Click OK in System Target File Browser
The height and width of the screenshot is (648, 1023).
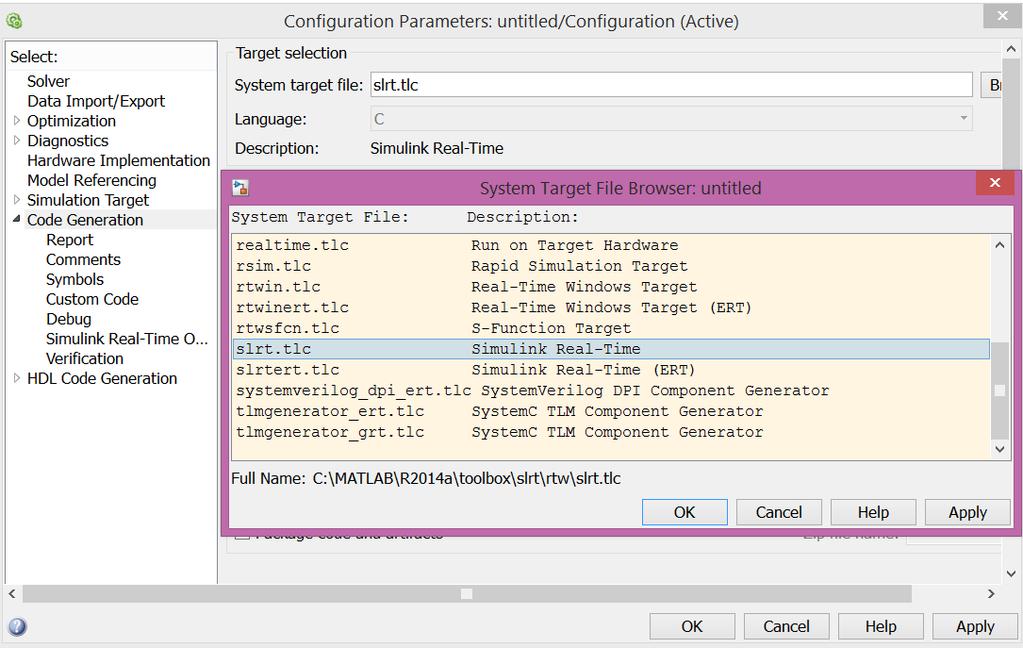[684, 512]
